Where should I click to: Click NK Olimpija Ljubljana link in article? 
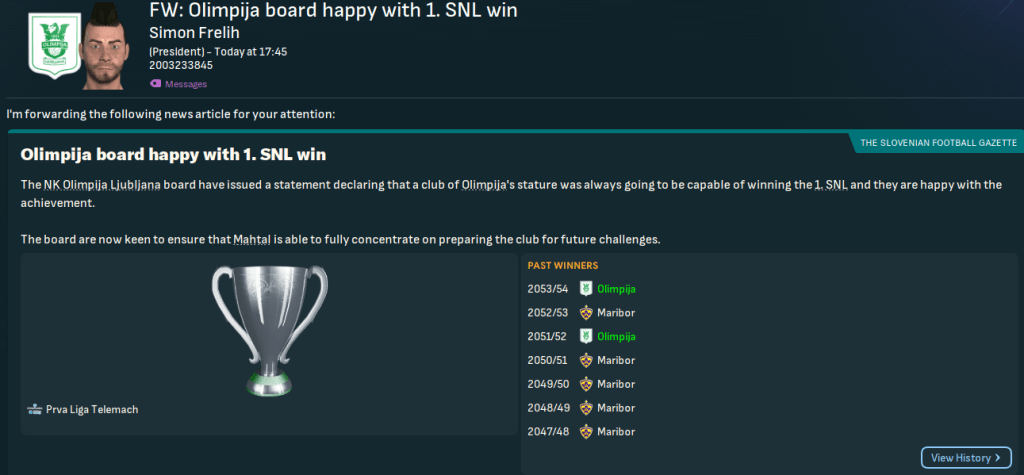(x=107, y=185)
